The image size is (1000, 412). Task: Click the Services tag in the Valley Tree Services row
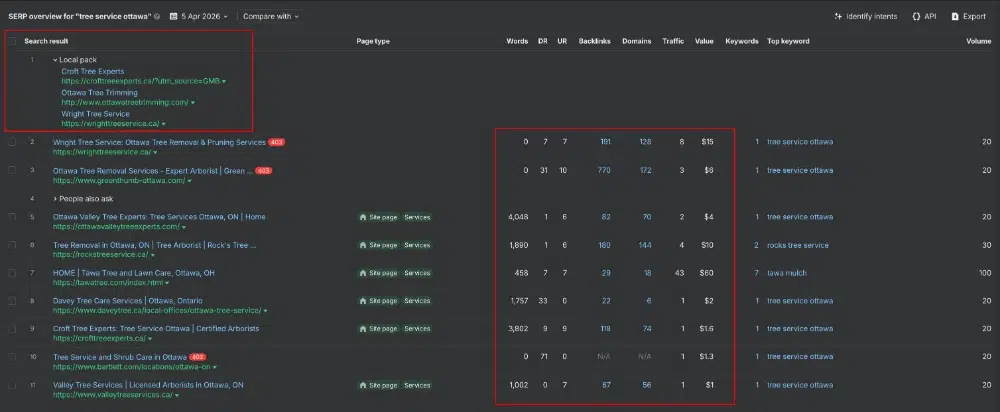[x=417, y=386]
